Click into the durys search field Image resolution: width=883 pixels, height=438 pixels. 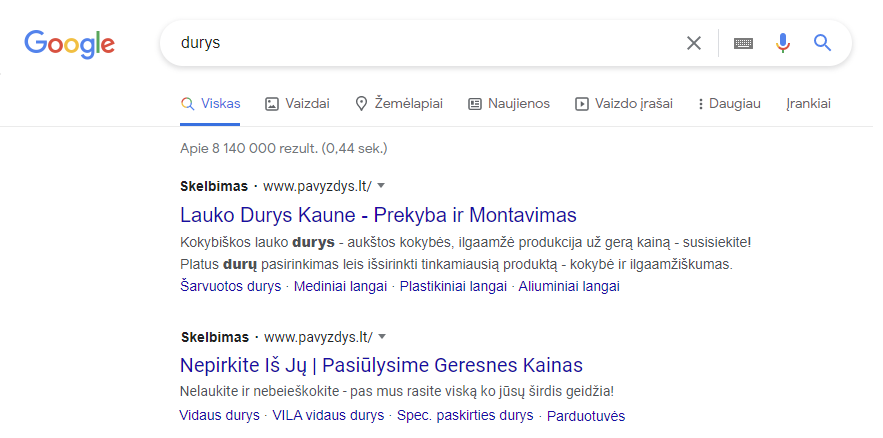coord(422,43)
